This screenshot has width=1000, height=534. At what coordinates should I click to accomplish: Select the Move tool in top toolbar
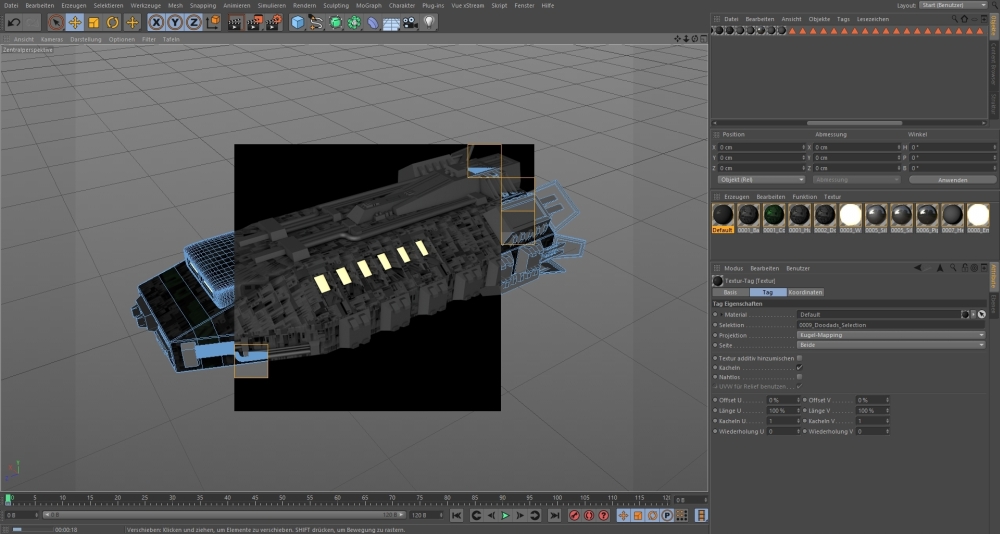[x=75, y=22]
